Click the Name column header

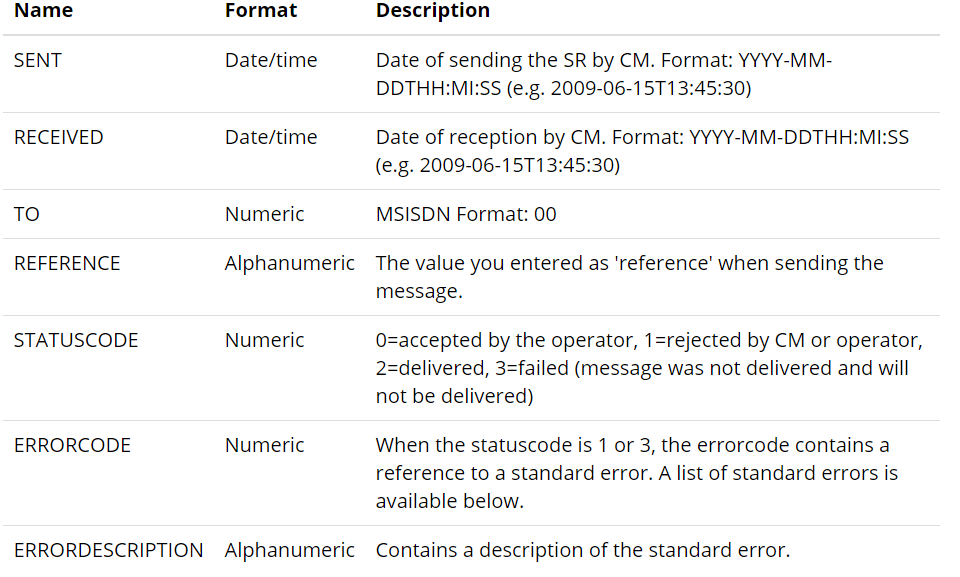43,10
